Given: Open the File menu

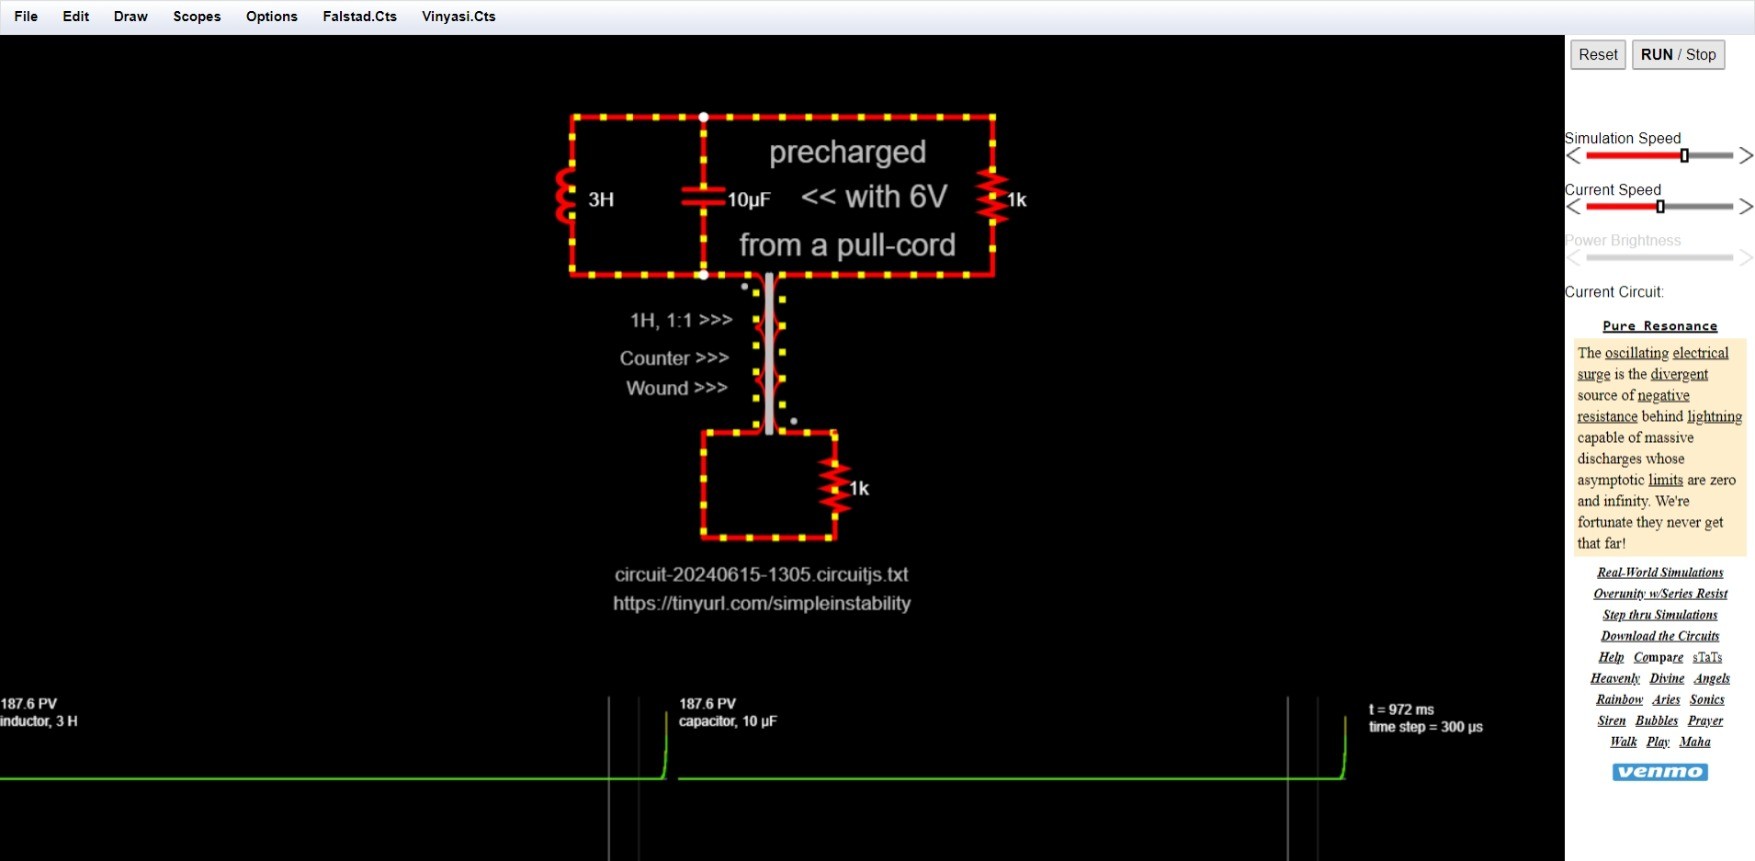Looking at the screenshot, I should tap(26, 16).
